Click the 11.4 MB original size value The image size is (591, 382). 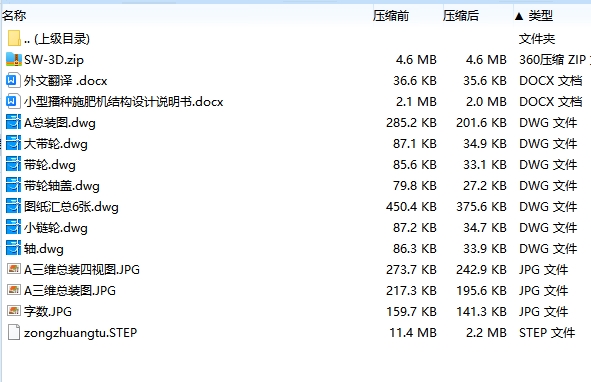point(413,333)
